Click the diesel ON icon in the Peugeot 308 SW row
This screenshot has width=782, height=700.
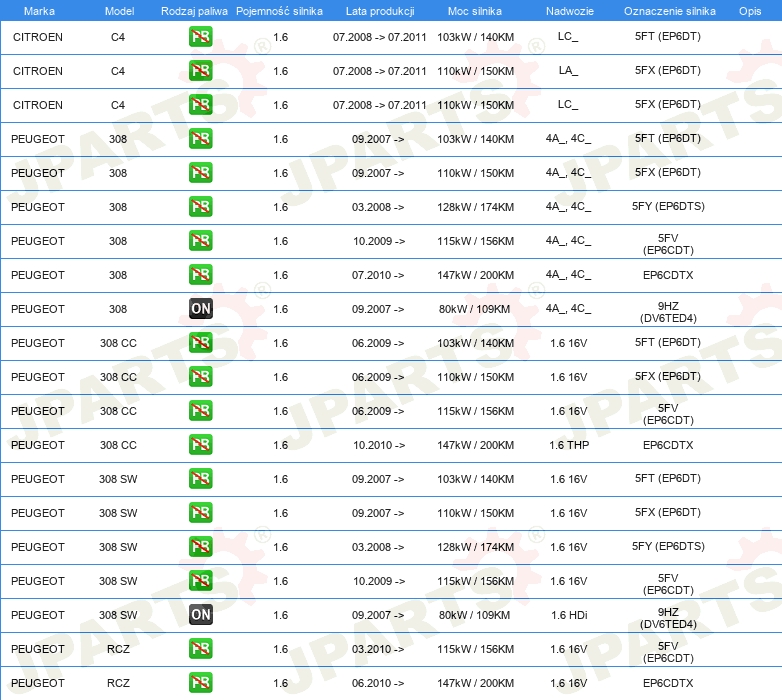coord(200,615)
